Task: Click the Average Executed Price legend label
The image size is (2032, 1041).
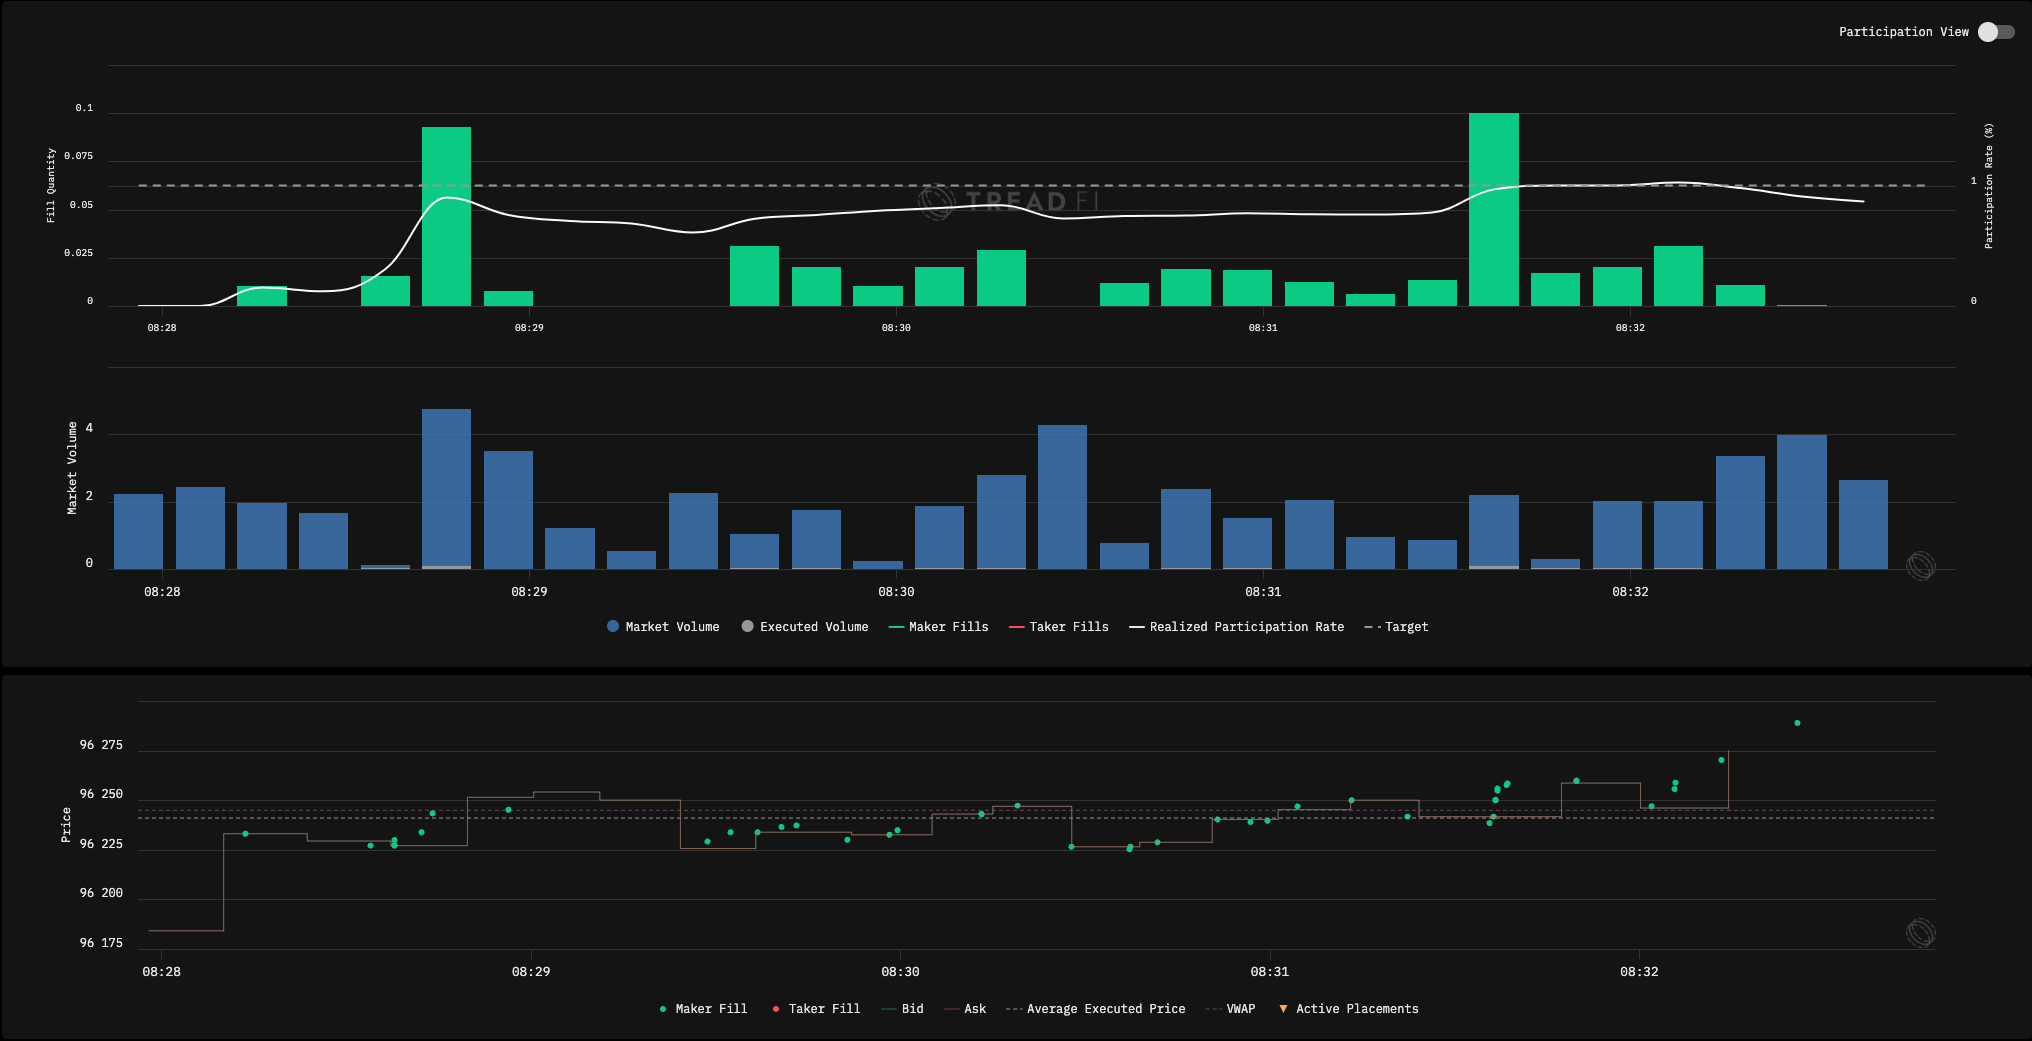Action: [x=1105, y=1009]
